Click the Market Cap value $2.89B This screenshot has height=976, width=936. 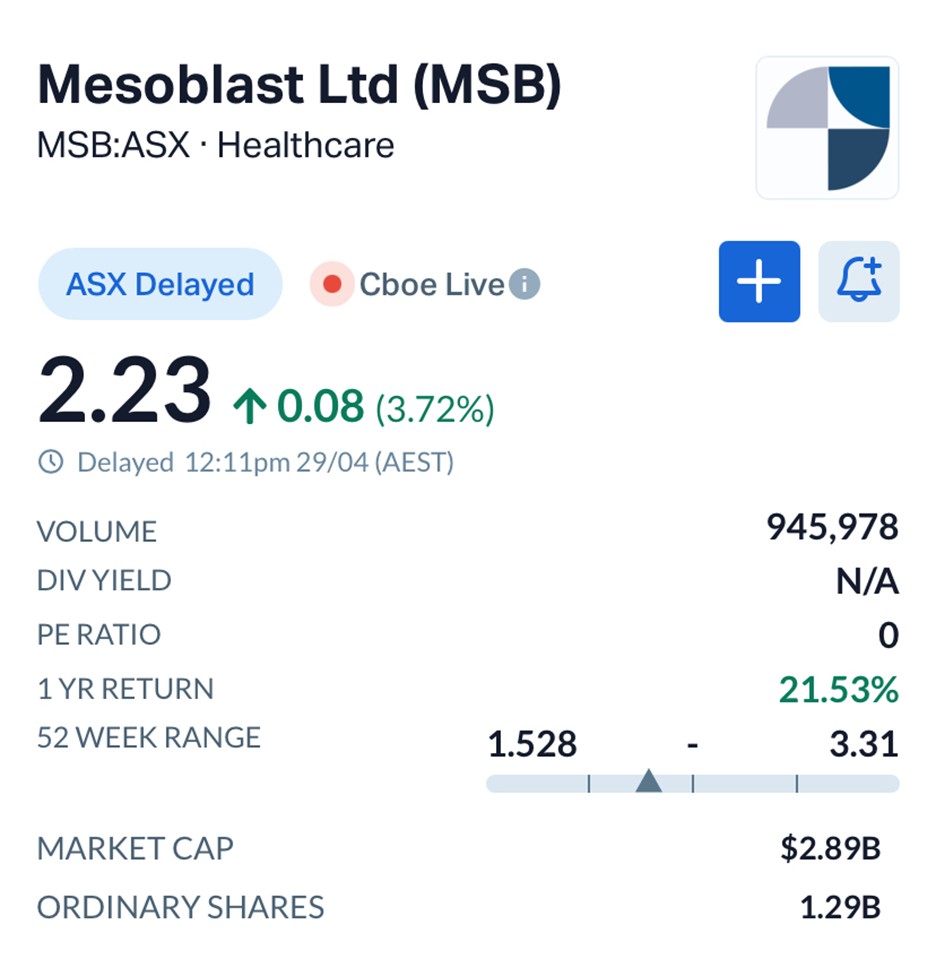(x=830, y=849)
